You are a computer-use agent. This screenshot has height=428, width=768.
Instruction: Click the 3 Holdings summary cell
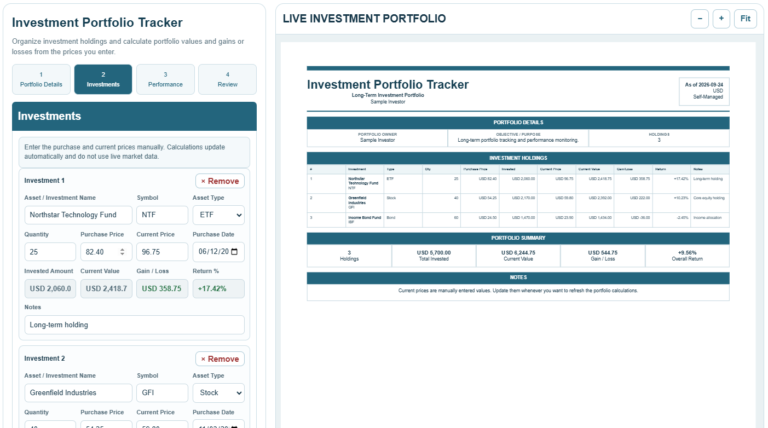point(349,256)
